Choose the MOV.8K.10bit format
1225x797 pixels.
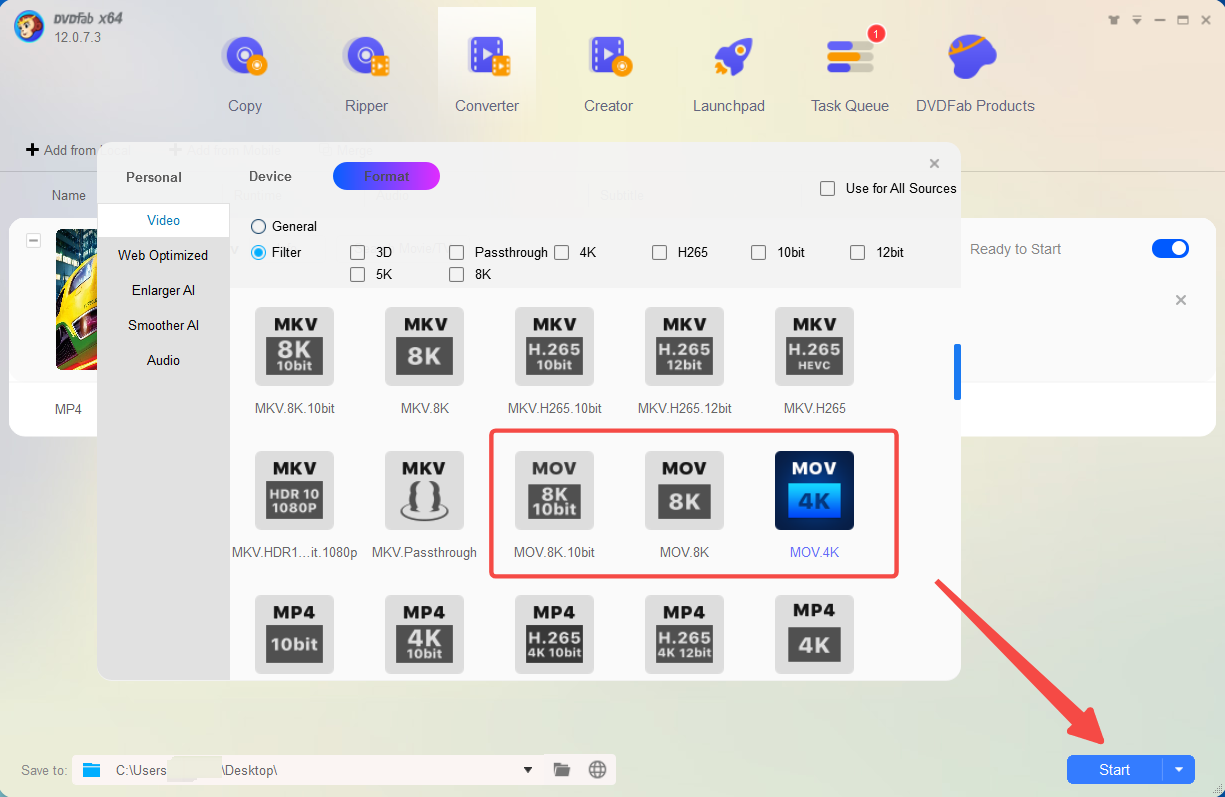point(554,490)
